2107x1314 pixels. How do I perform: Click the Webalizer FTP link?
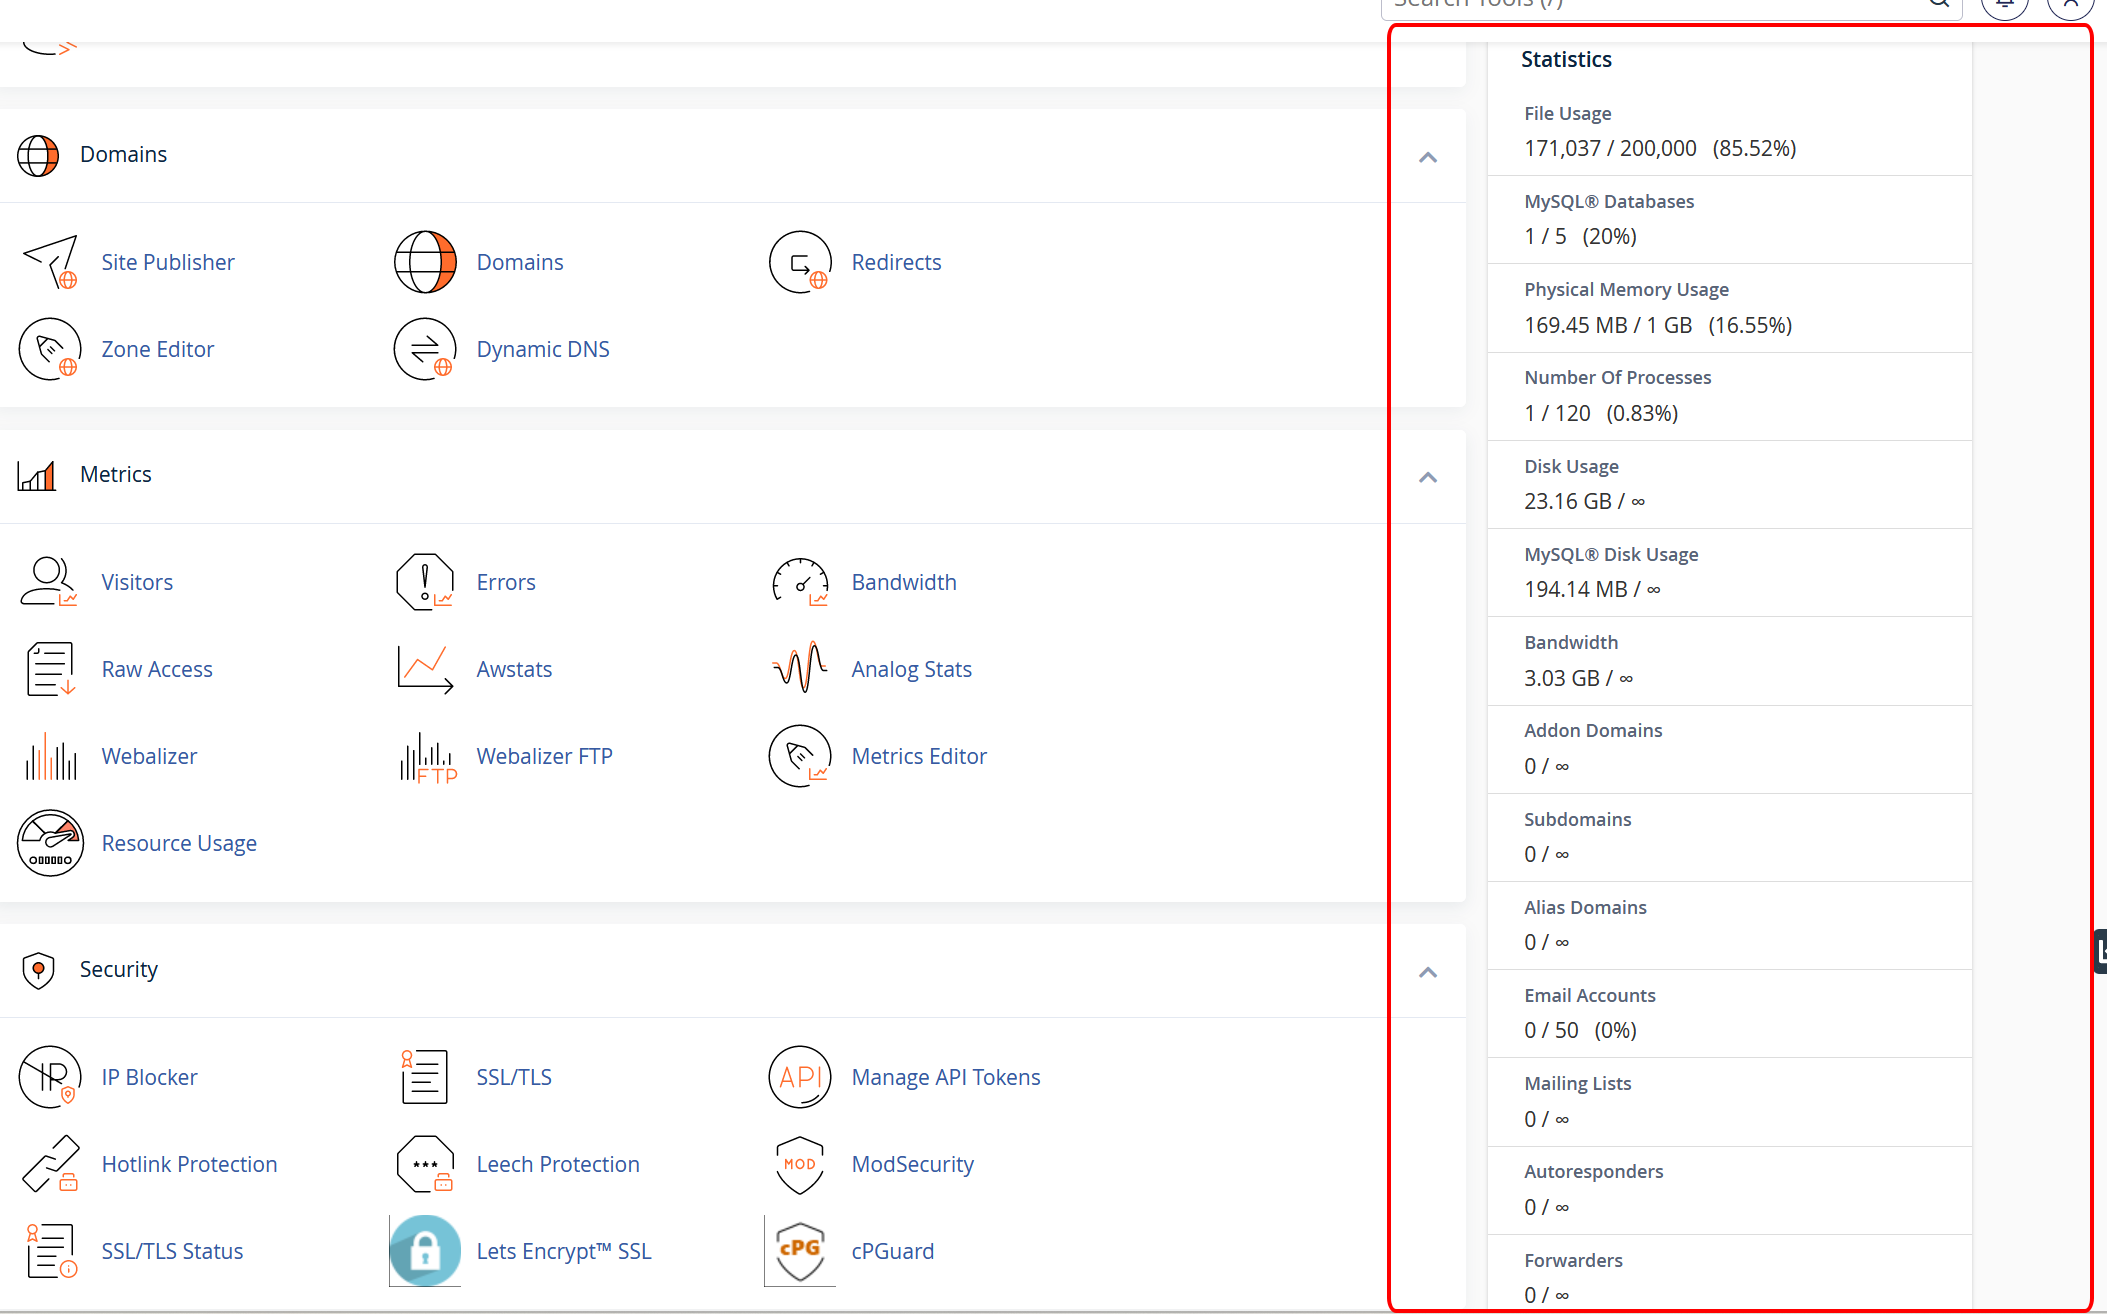pos(544,756)
